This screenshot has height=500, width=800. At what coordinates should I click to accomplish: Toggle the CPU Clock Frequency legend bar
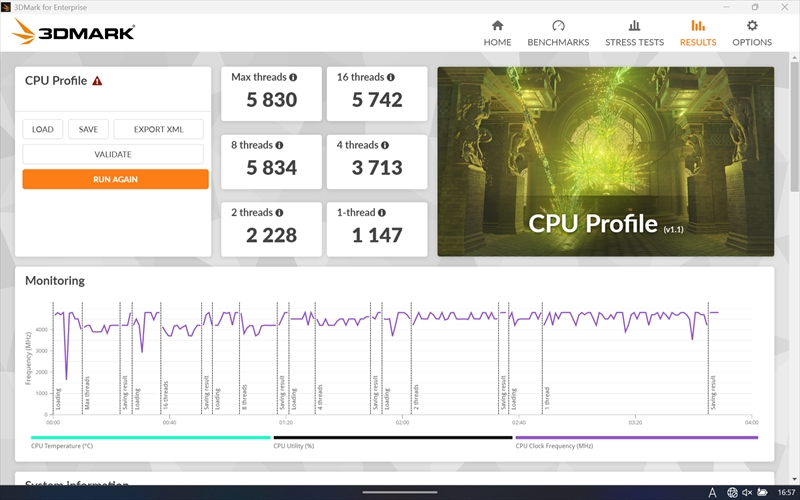(x=637, y=437)
